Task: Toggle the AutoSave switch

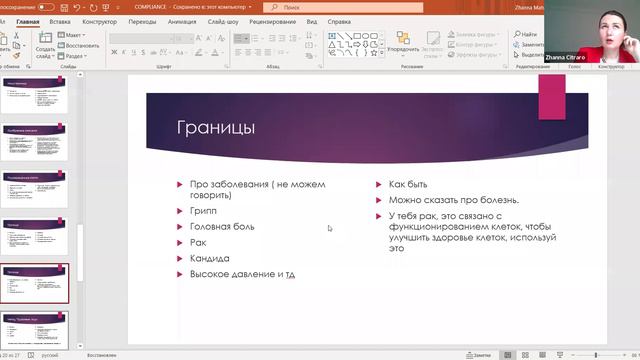Action: click(x=46, y=7)
